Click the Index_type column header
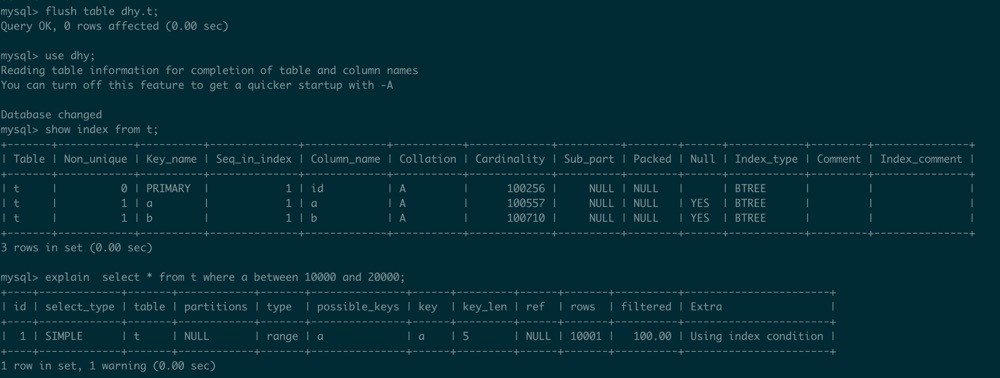Image resolution: width=1000 pixels, height=378 pixels. coord(766,159)
